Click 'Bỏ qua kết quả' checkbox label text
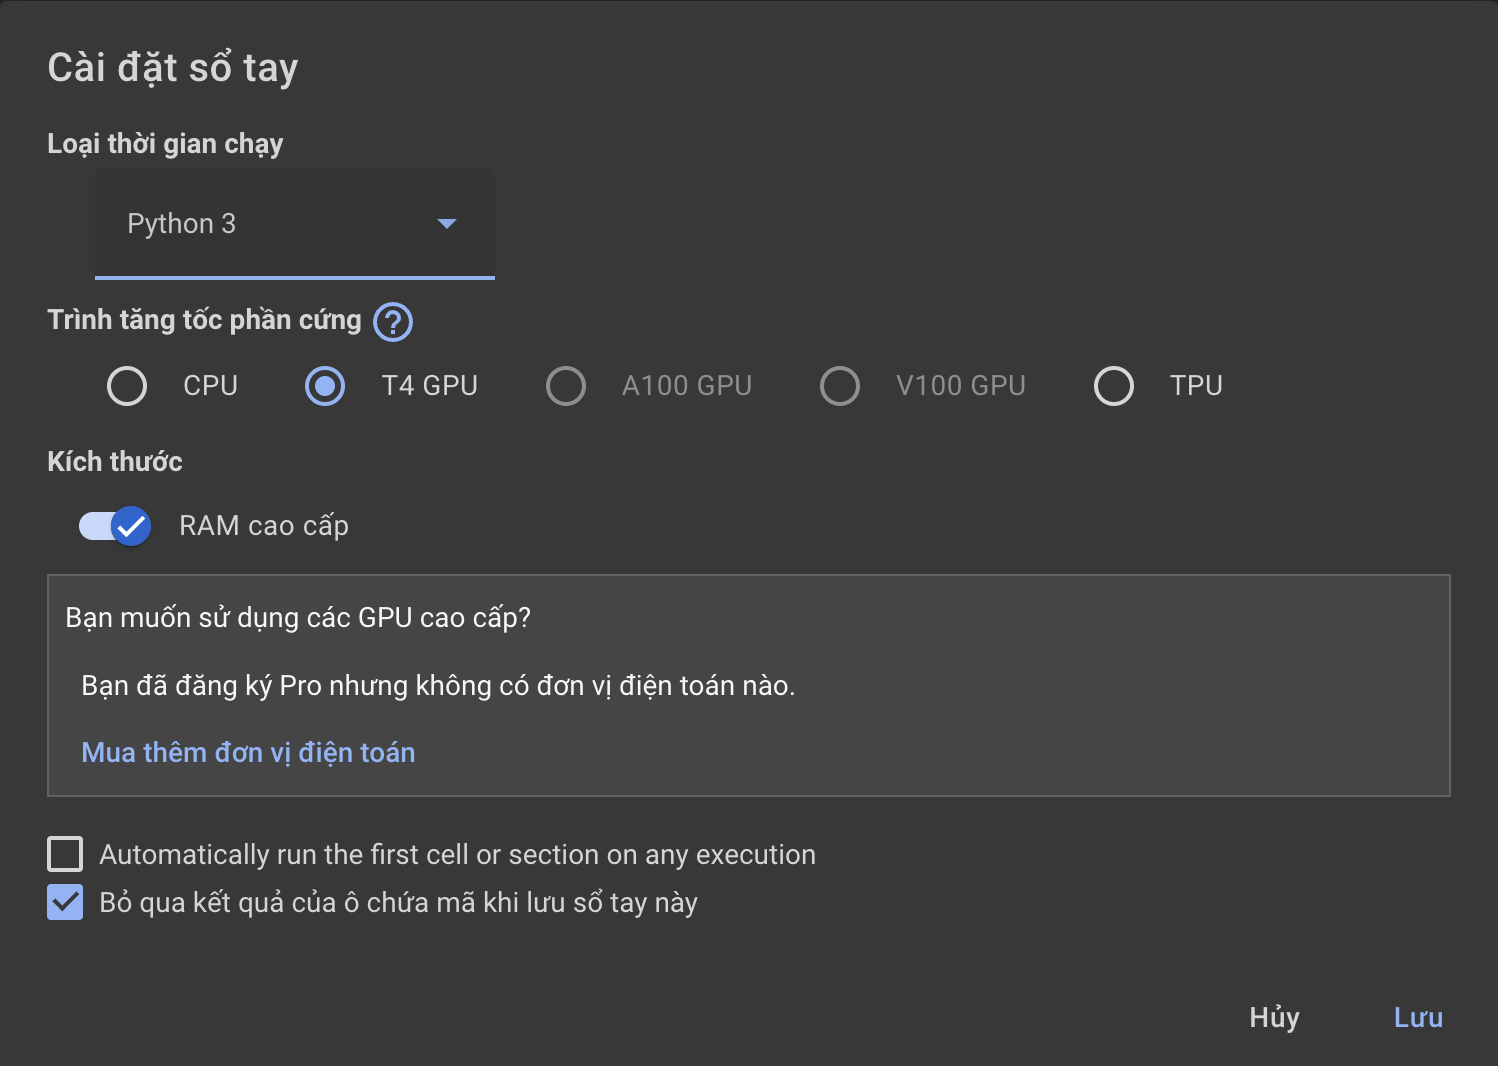This screenshot has height=1066, width=1498. (x=398, y=903)
